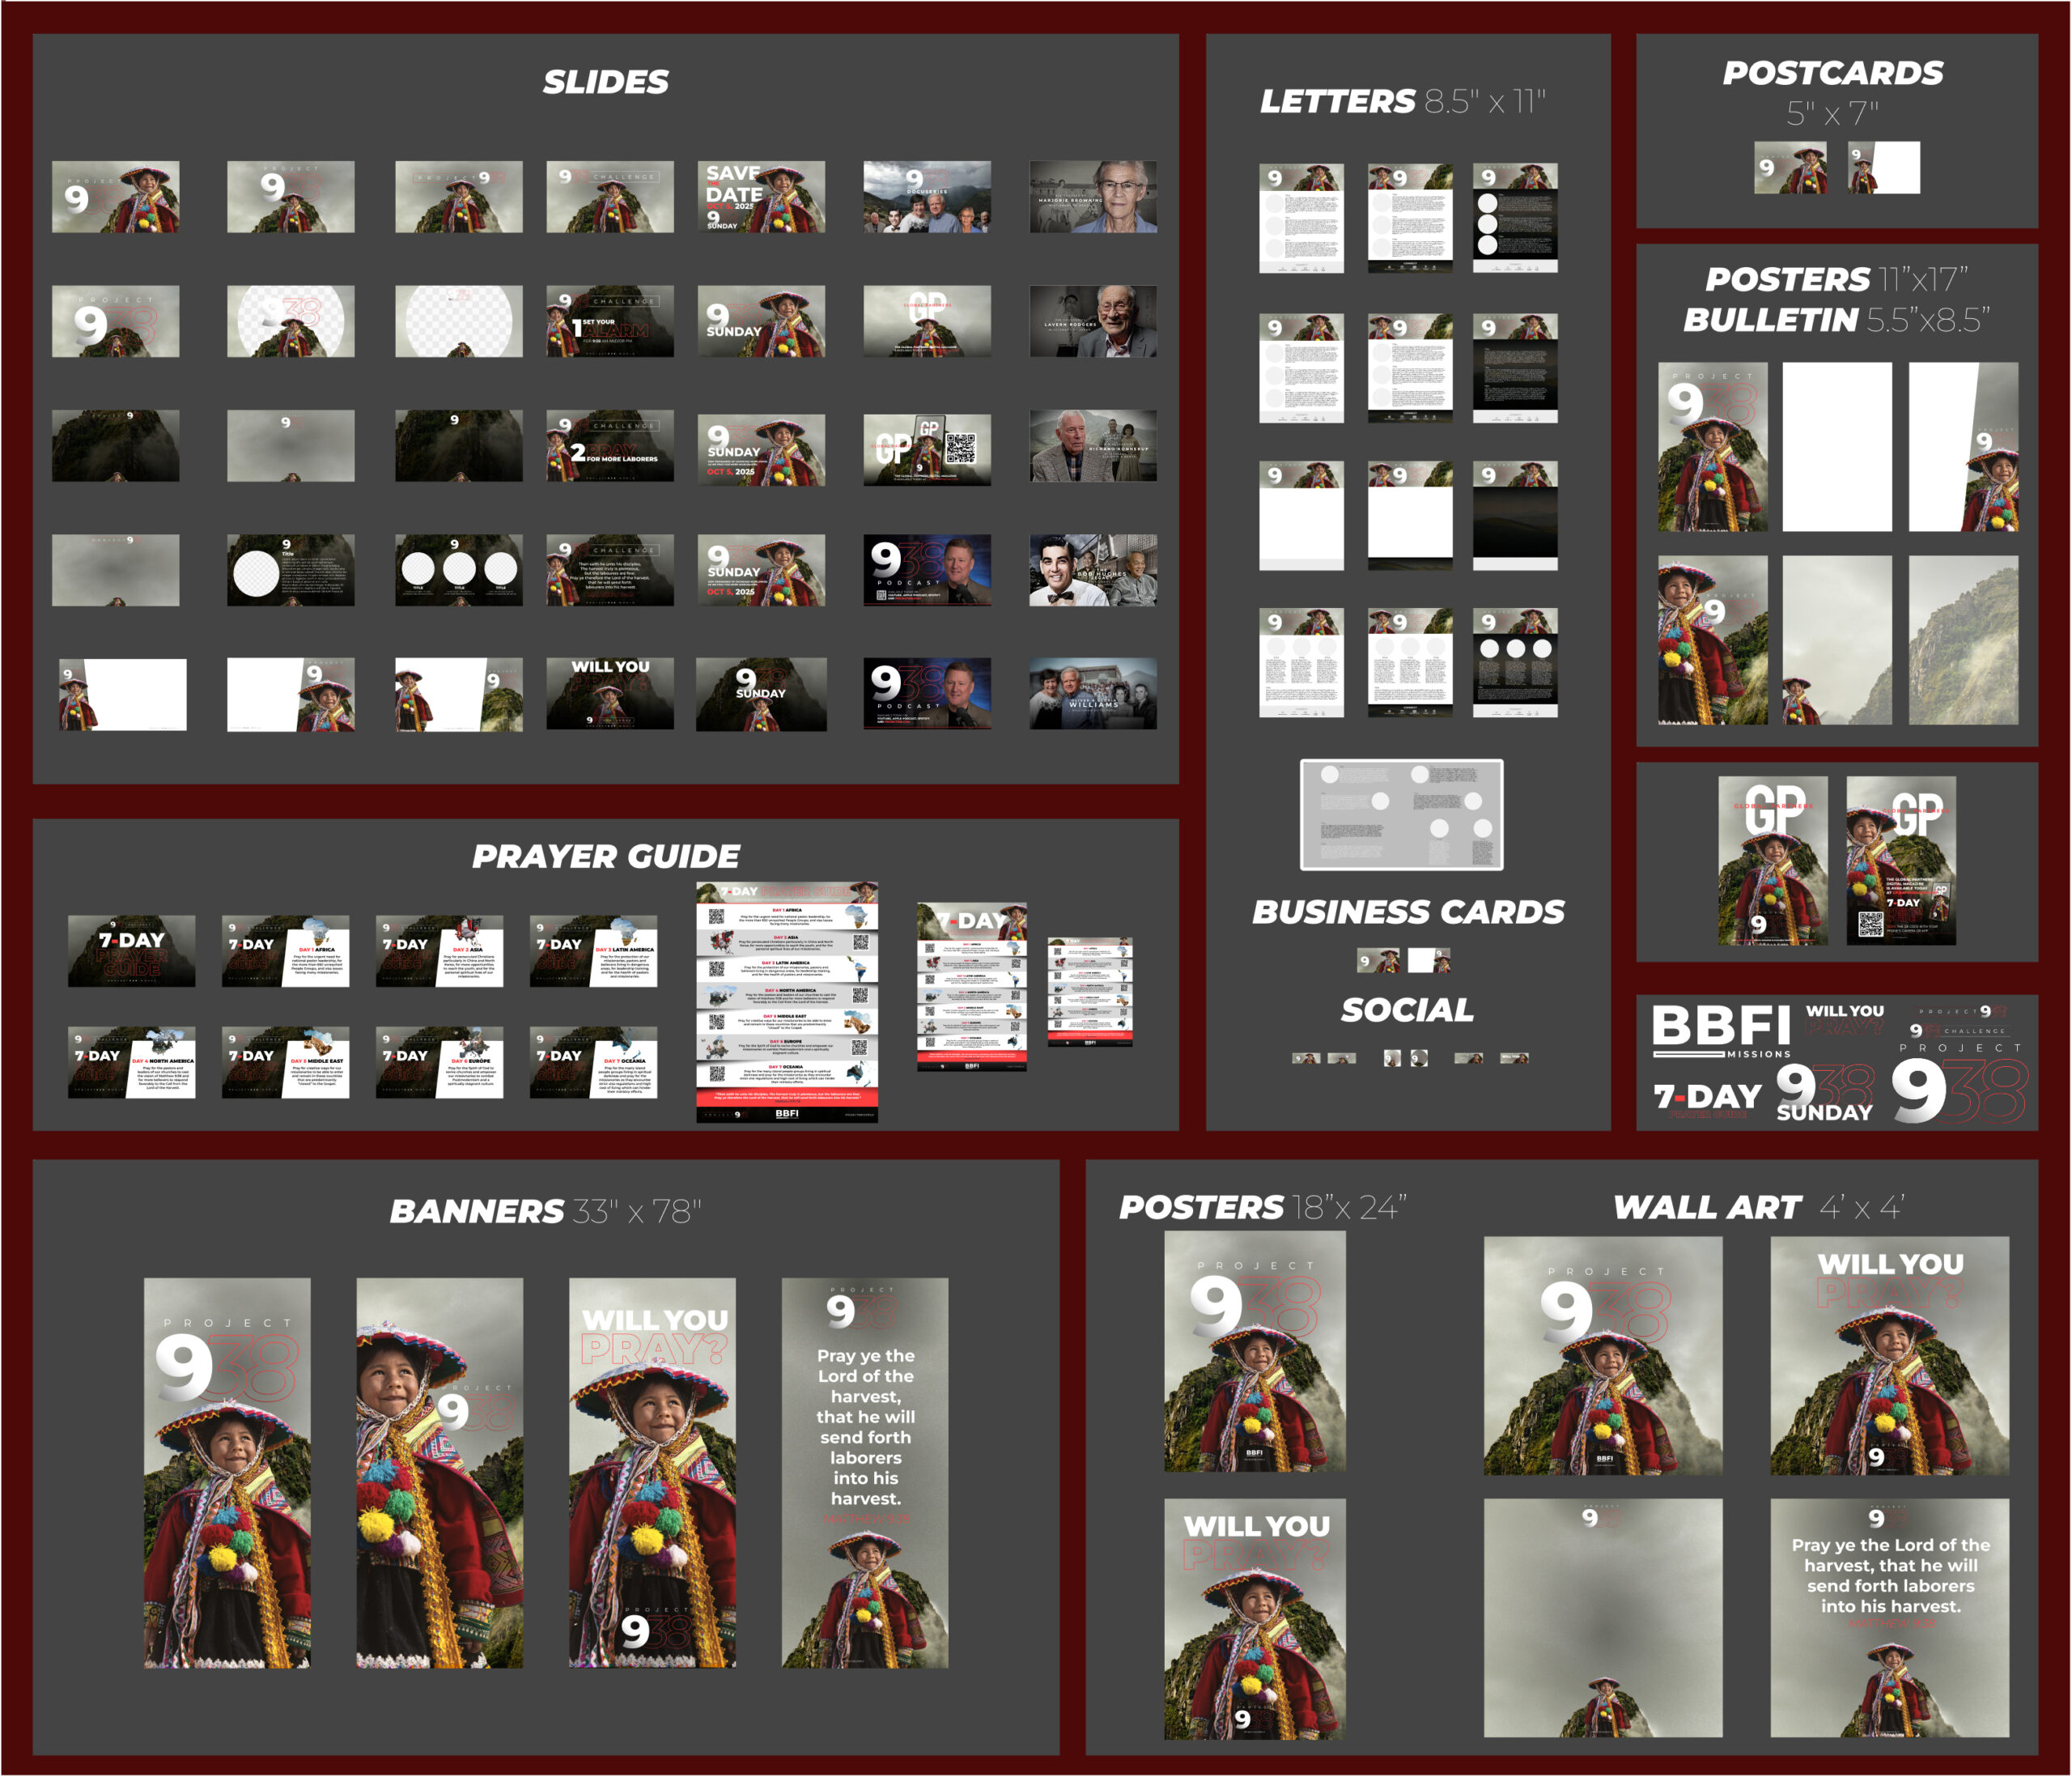
Task: Select the large full-page 7-Day prayer guide
Action: click(x=787, y=1002)
